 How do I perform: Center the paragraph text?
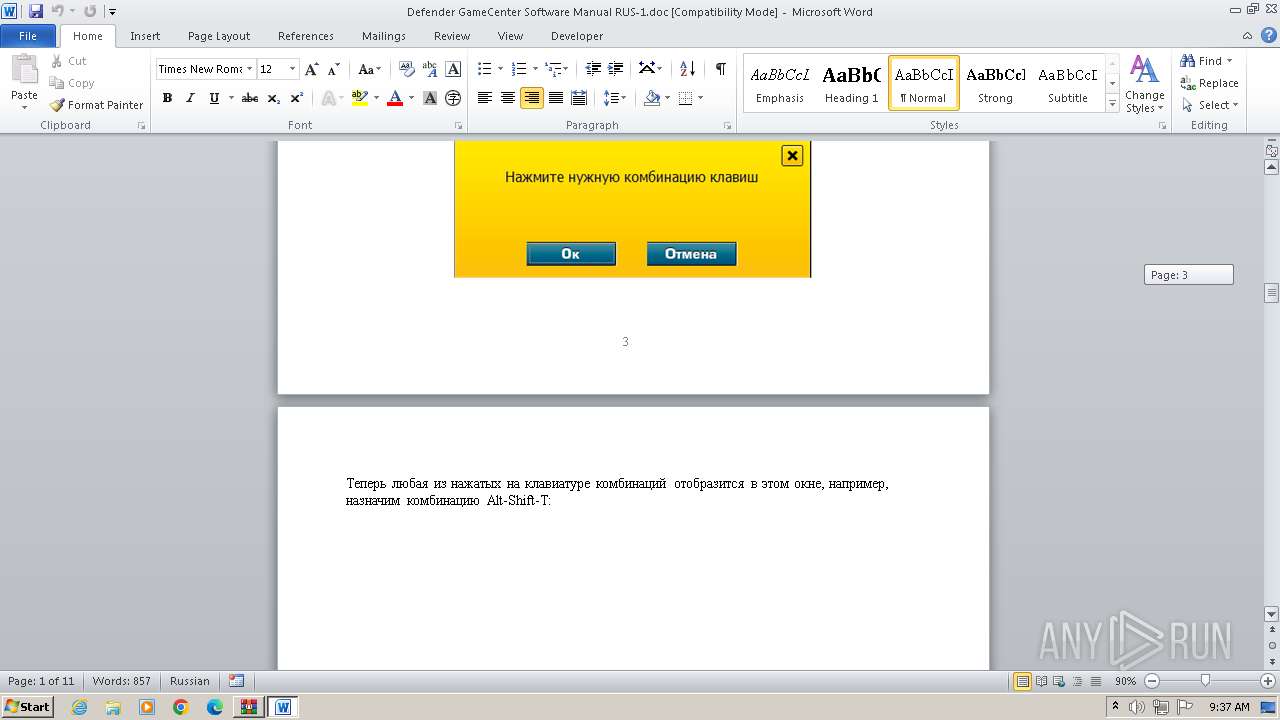click(508, 98)
